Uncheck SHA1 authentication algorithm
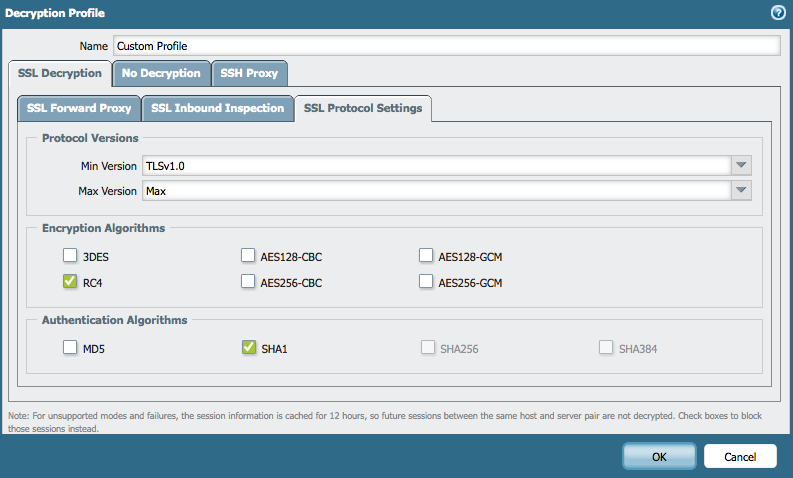 pos(248,348)
